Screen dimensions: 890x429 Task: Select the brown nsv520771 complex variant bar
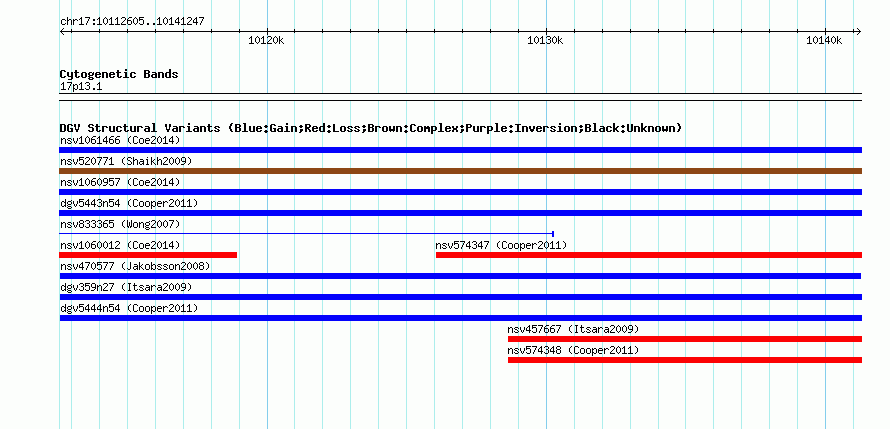point(460,171)
